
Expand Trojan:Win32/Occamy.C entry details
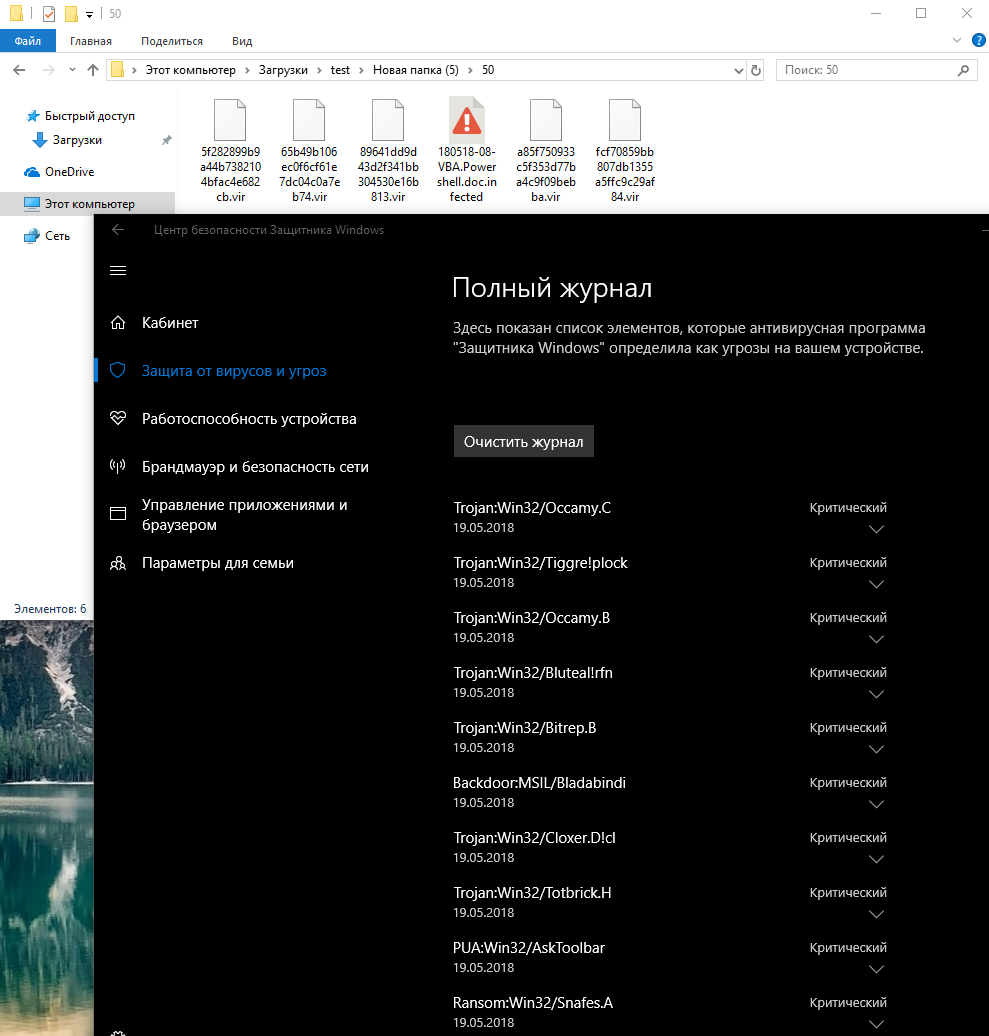[876, 529]
